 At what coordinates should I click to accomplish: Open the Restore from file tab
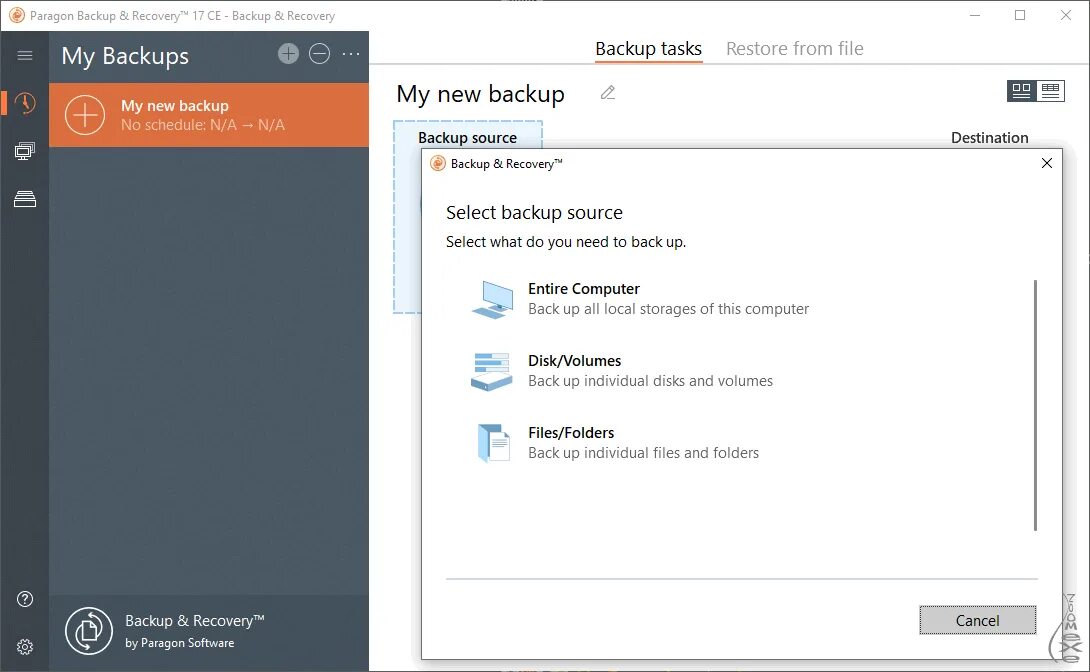click(x=794, y=49)
